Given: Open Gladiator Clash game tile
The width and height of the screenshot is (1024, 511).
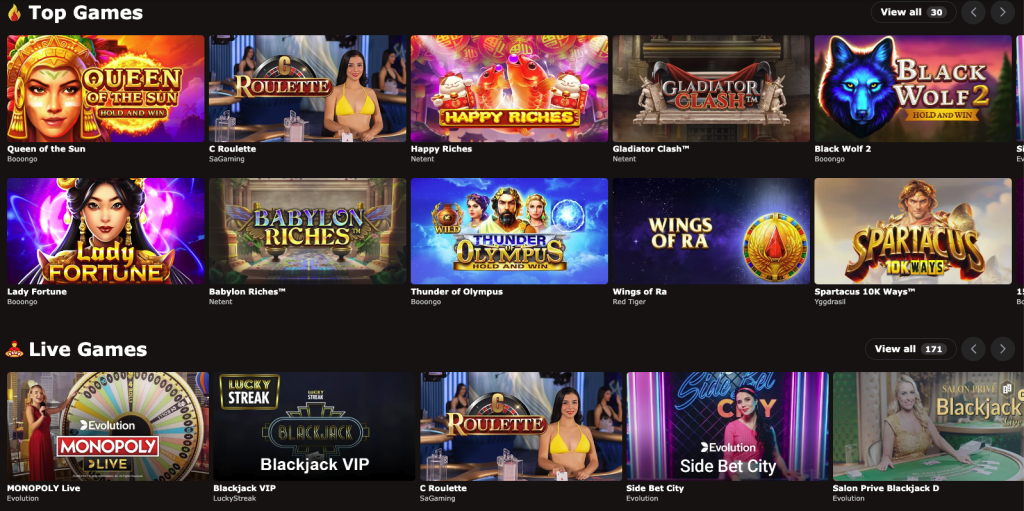Looking at the screenshot, I should 711,88.
